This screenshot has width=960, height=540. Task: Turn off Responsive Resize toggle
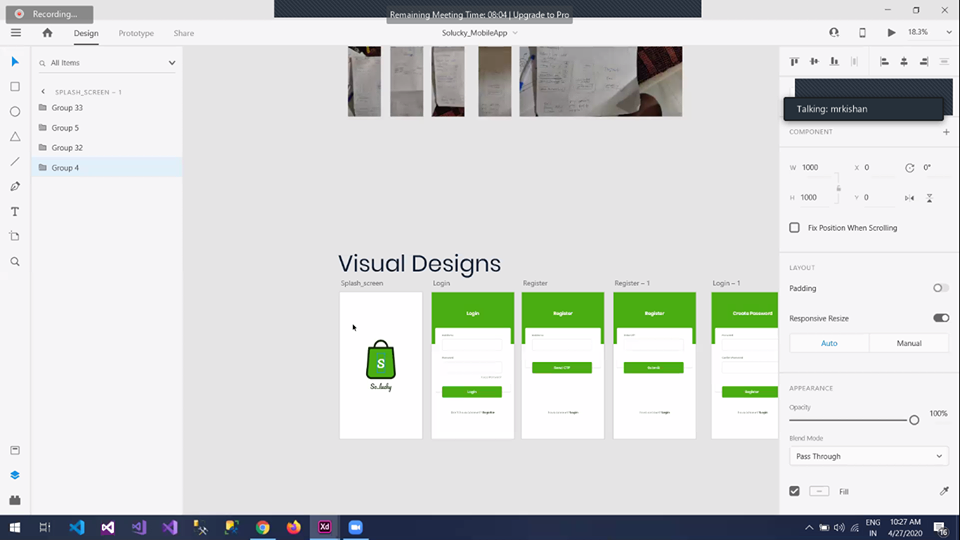click(940, 318)
